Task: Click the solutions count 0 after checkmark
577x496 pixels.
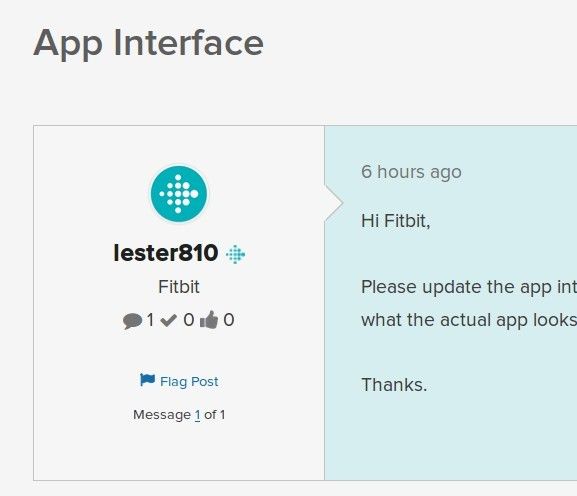Action: coord(189,320)
